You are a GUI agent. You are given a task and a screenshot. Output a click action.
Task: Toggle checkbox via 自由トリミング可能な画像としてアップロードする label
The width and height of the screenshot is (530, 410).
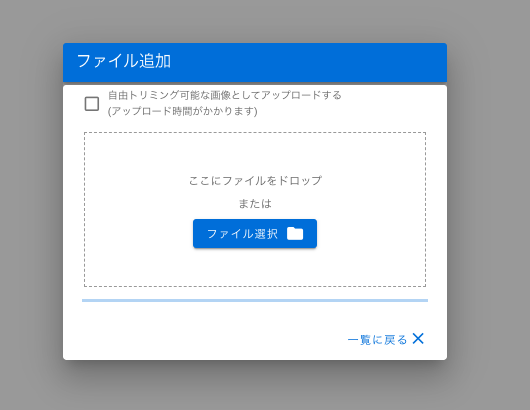point(225,95)
